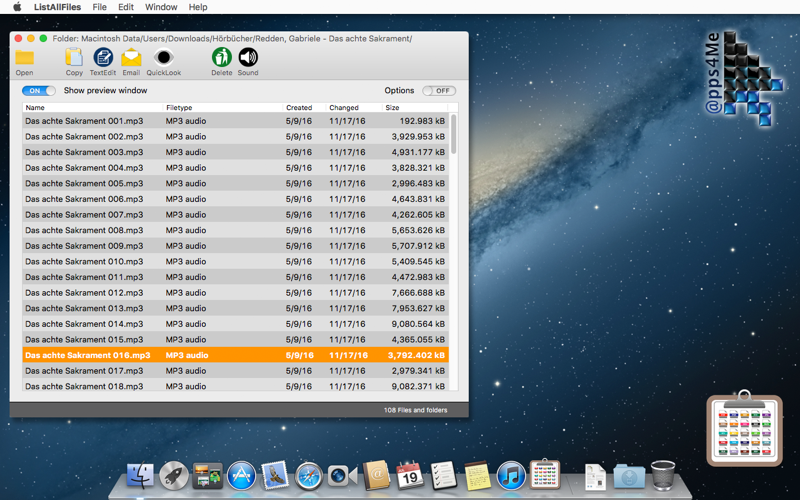Click the Copy toolbar icon
Image resolution: width=800 pixels, height=500 pixels.
(74, 57)
